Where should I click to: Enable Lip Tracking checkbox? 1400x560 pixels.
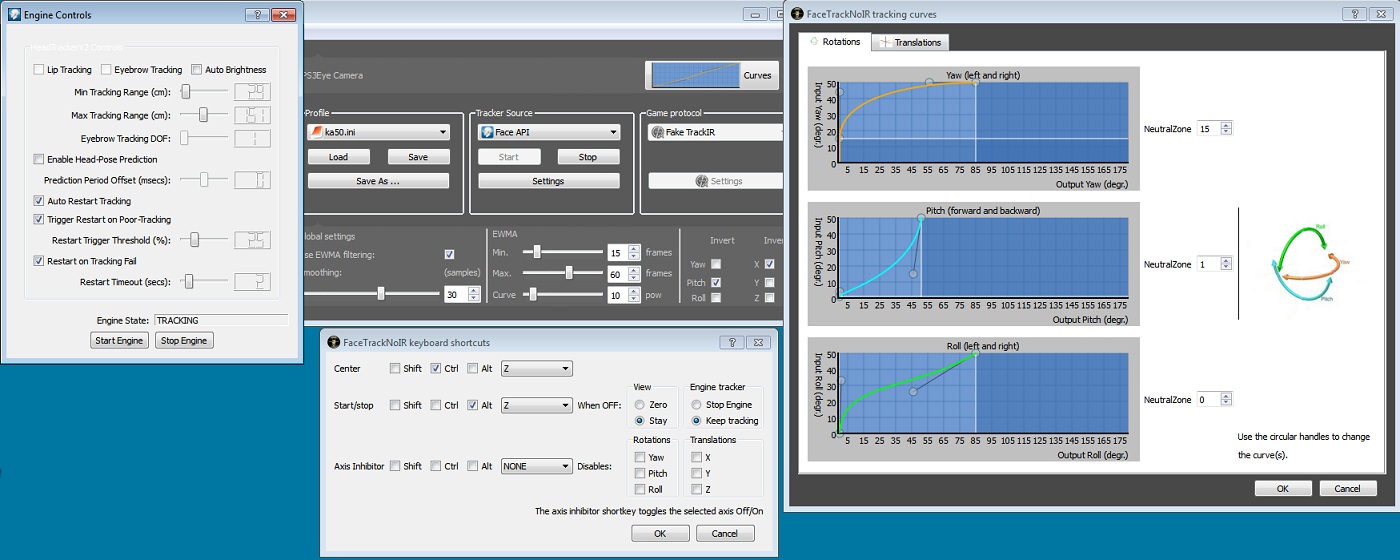pos(39,70)
